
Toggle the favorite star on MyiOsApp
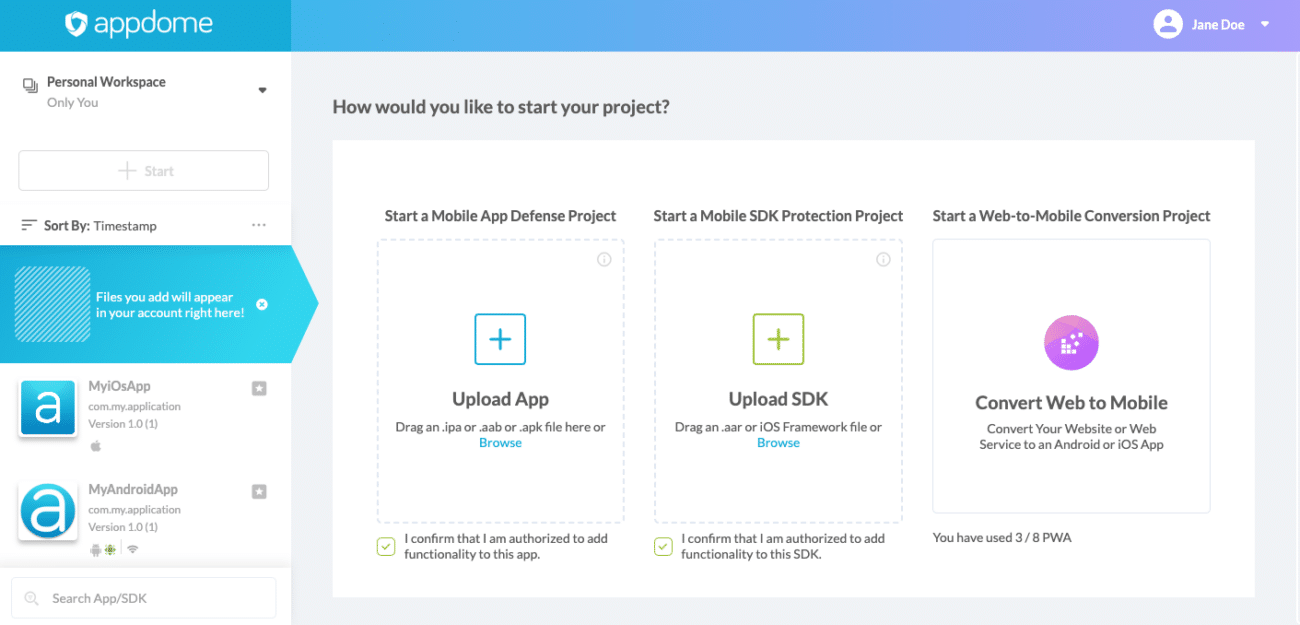click(258, 388)
